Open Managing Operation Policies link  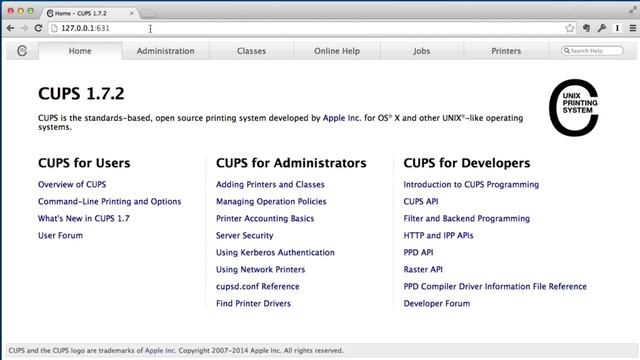(x=271, y=202)
